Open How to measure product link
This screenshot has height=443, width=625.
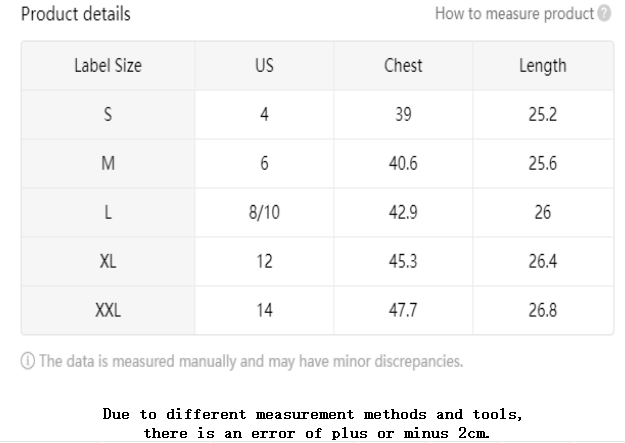click(515, 14)
